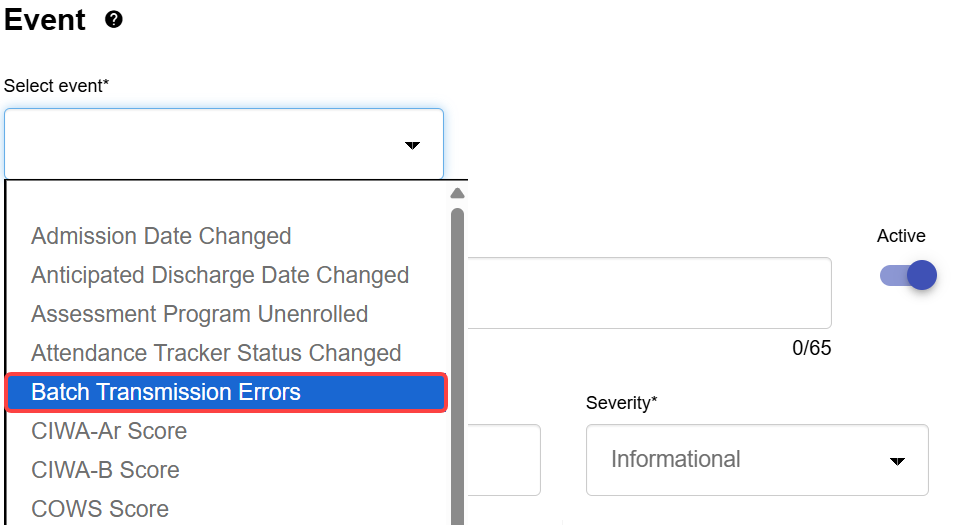
Task: Select Attendance Tracker Status Changed
Action: (216, 353)
